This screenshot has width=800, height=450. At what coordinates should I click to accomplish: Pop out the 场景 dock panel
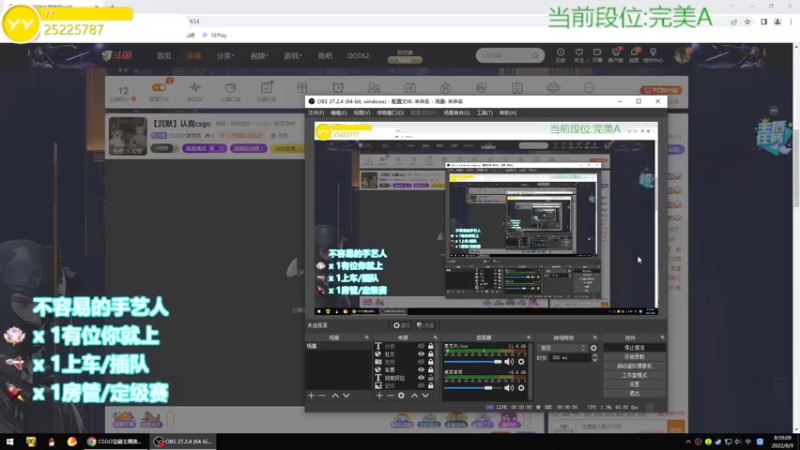366,338
